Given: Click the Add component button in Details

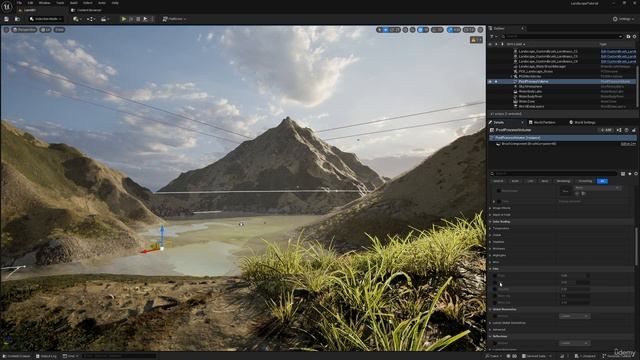Looking at the screenshot, I should (x=606, y=130).
